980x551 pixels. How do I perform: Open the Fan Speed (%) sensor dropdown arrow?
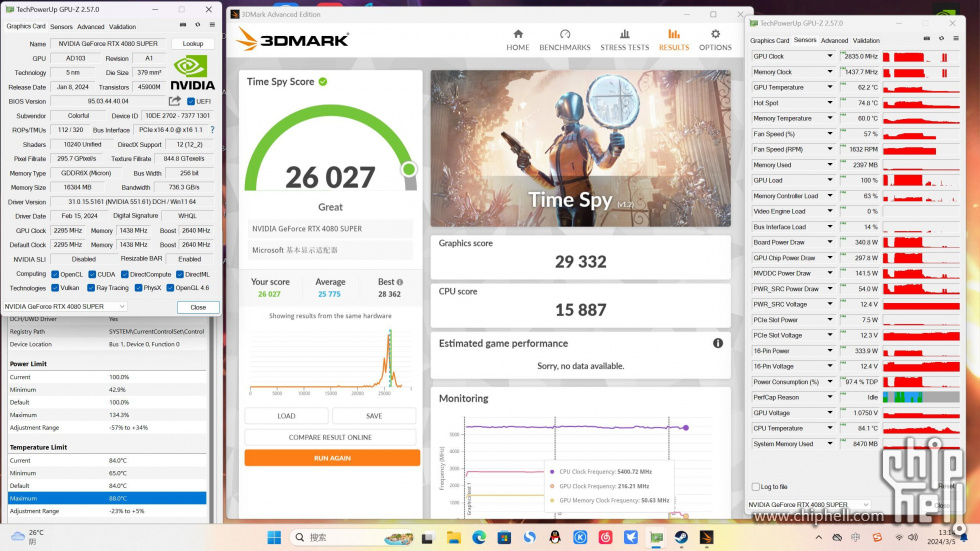(830, 134)
